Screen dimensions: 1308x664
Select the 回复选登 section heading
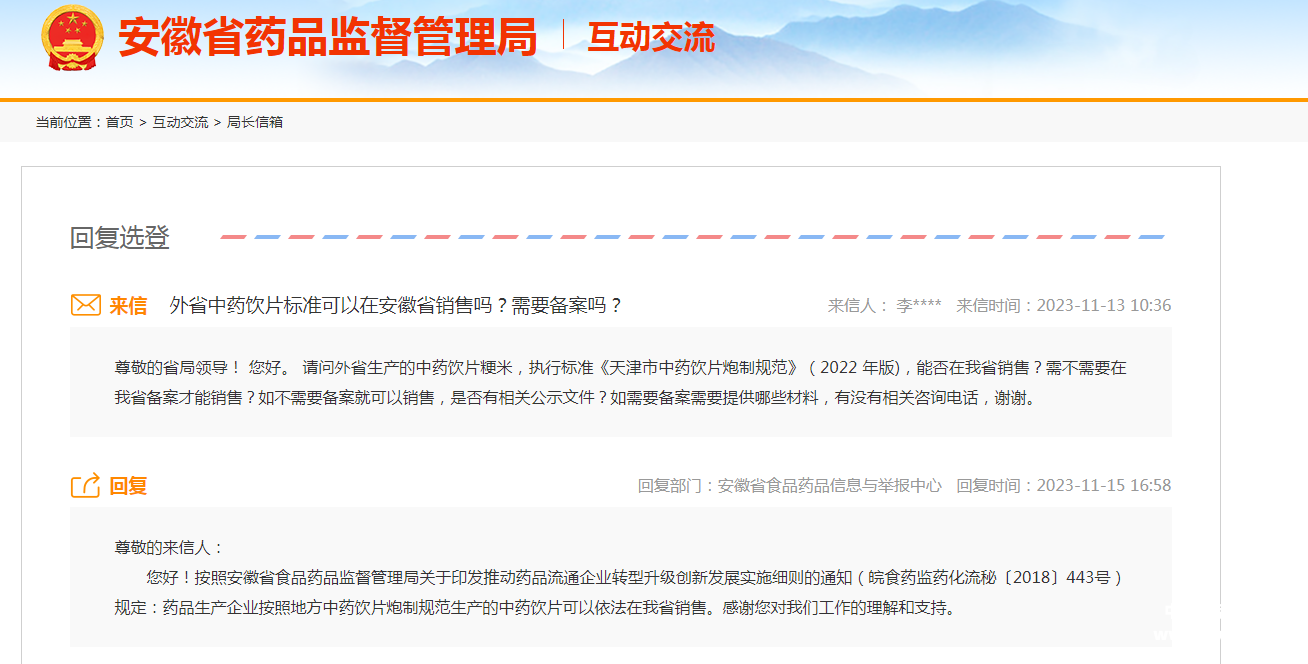(x=120, y=238)
